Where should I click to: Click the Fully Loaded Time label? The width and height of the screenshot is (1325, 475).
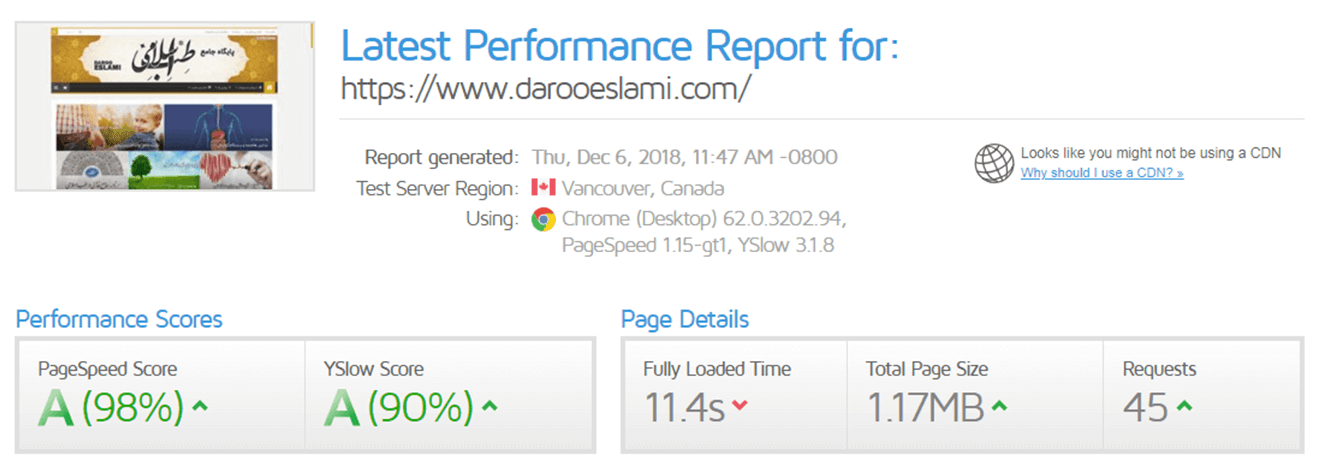pyautogui.click(x=717, y=369)
